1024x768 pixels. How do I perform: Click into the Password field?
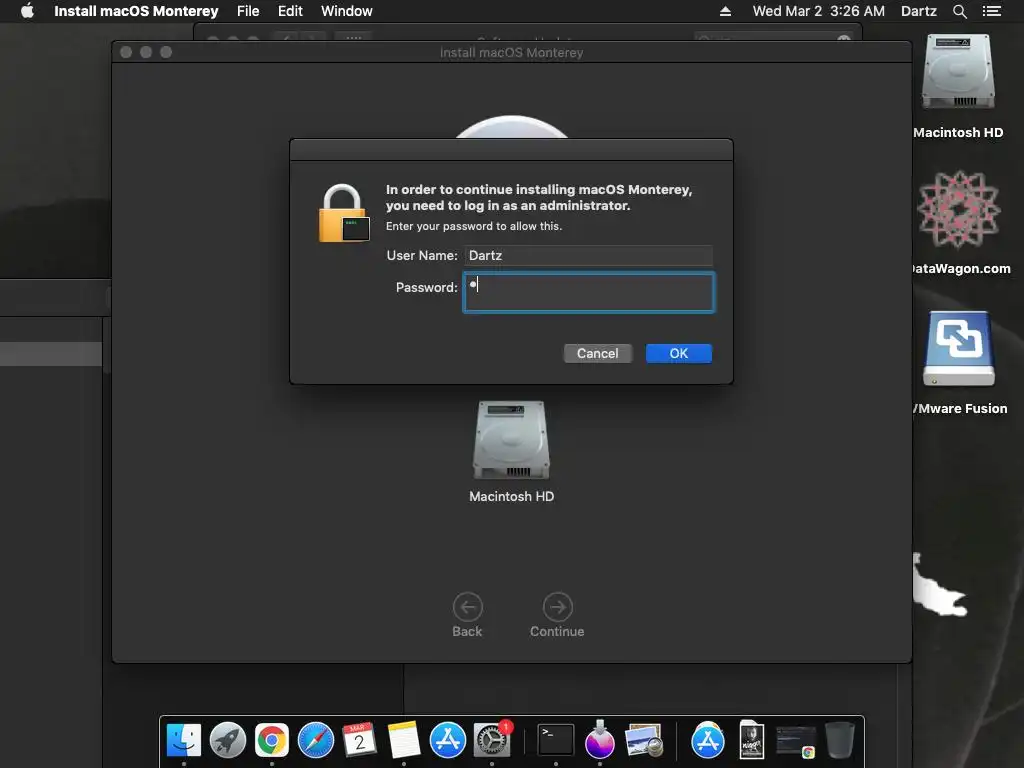point(588,292)
